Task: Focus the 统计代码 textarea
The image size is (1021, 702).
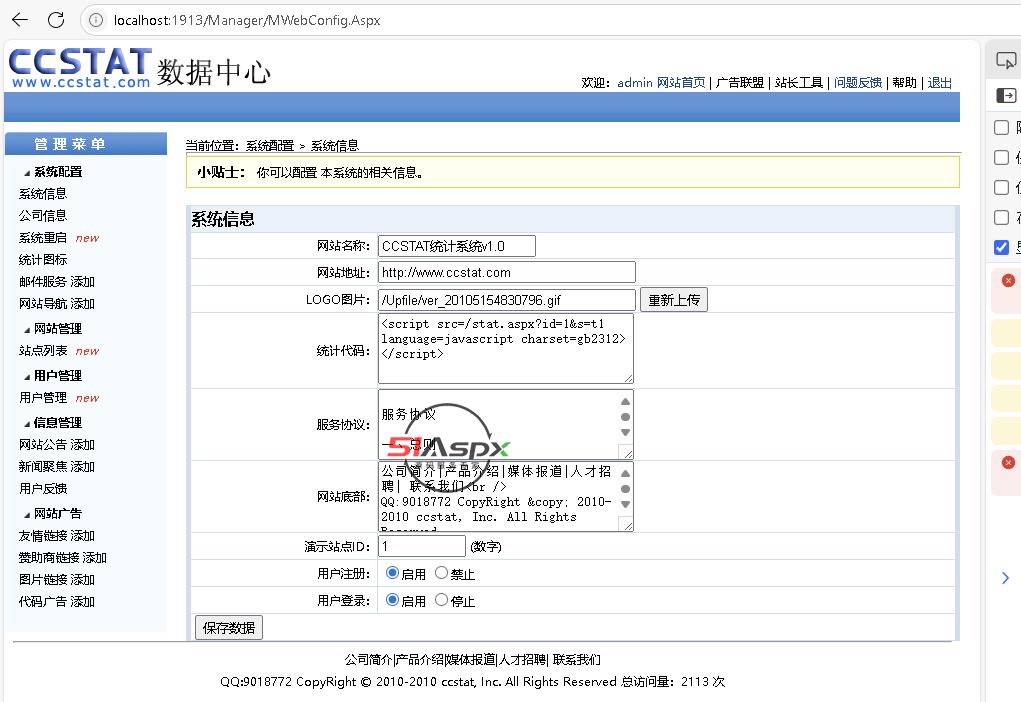Action: click(505, 349)
